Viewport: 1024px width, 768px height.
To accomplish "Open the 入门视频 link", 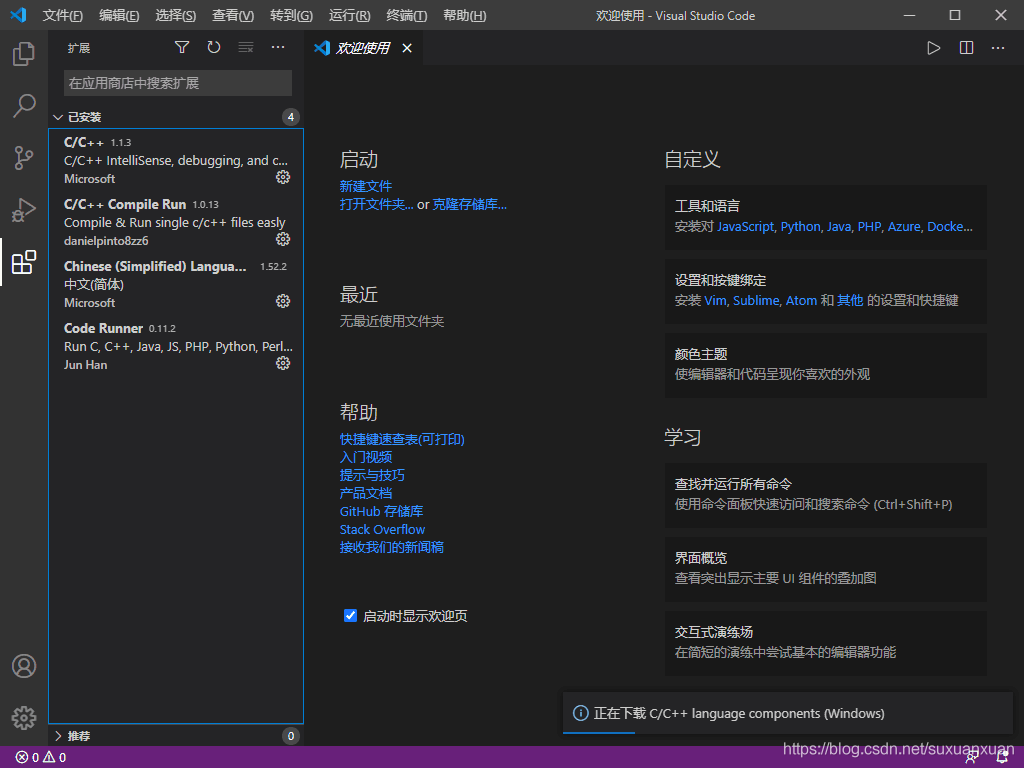I will [x=366, y=457].
